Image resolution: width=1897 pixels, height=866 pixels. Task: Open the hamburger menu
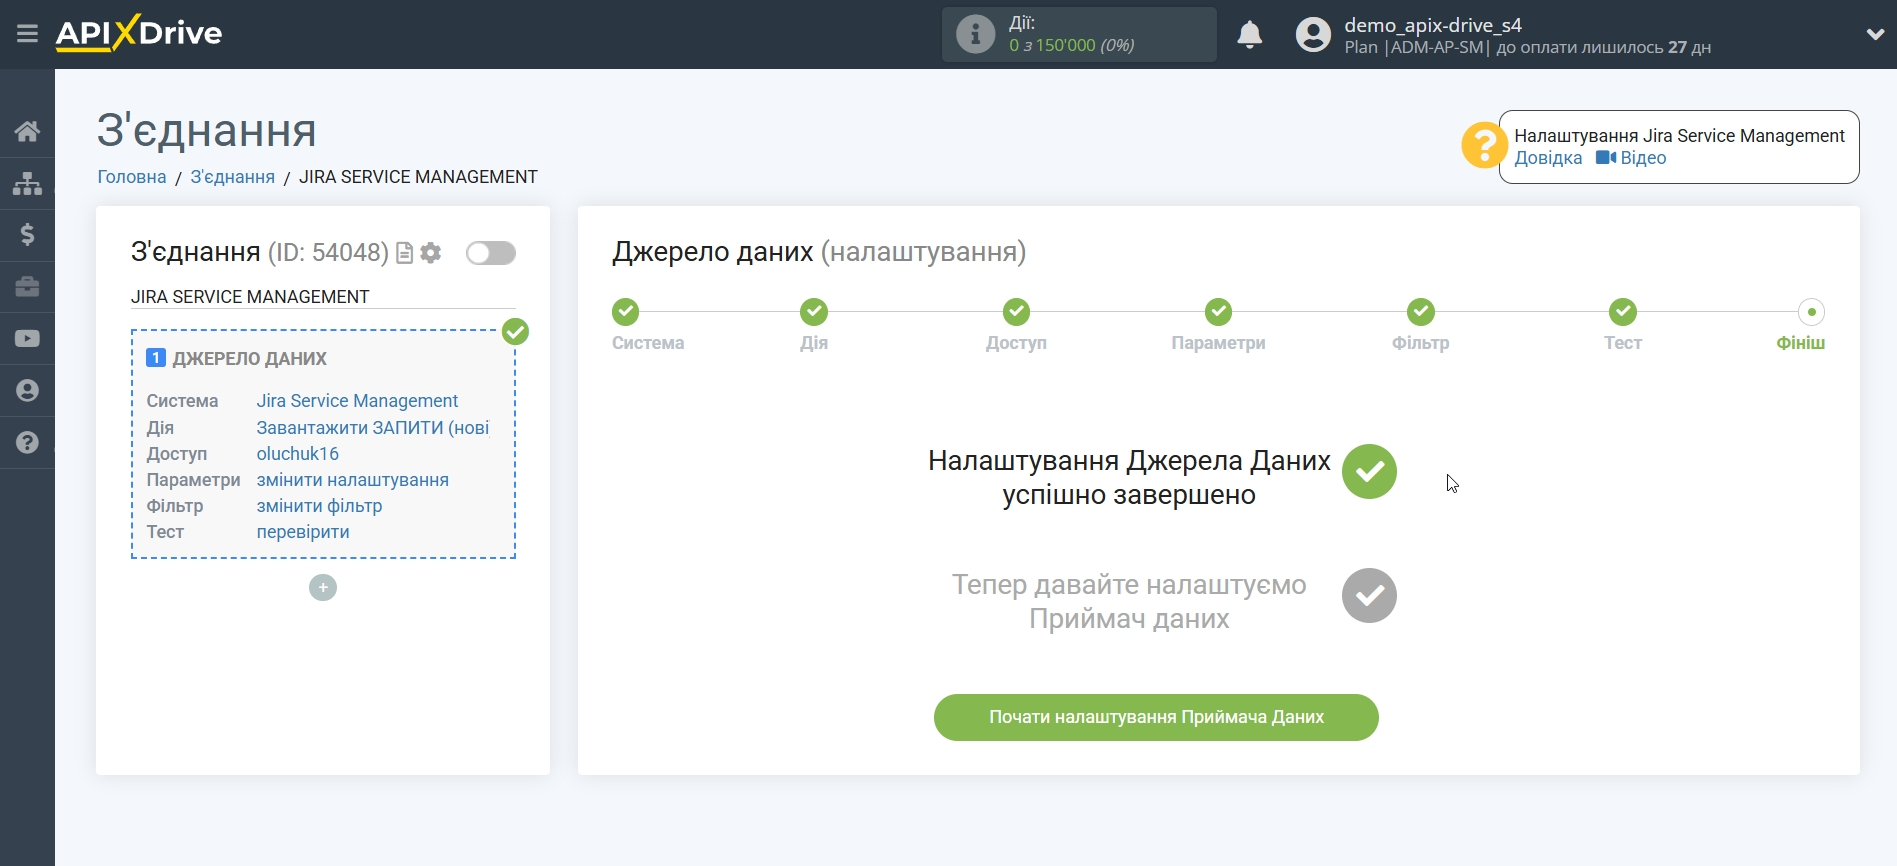coord(27,34)
